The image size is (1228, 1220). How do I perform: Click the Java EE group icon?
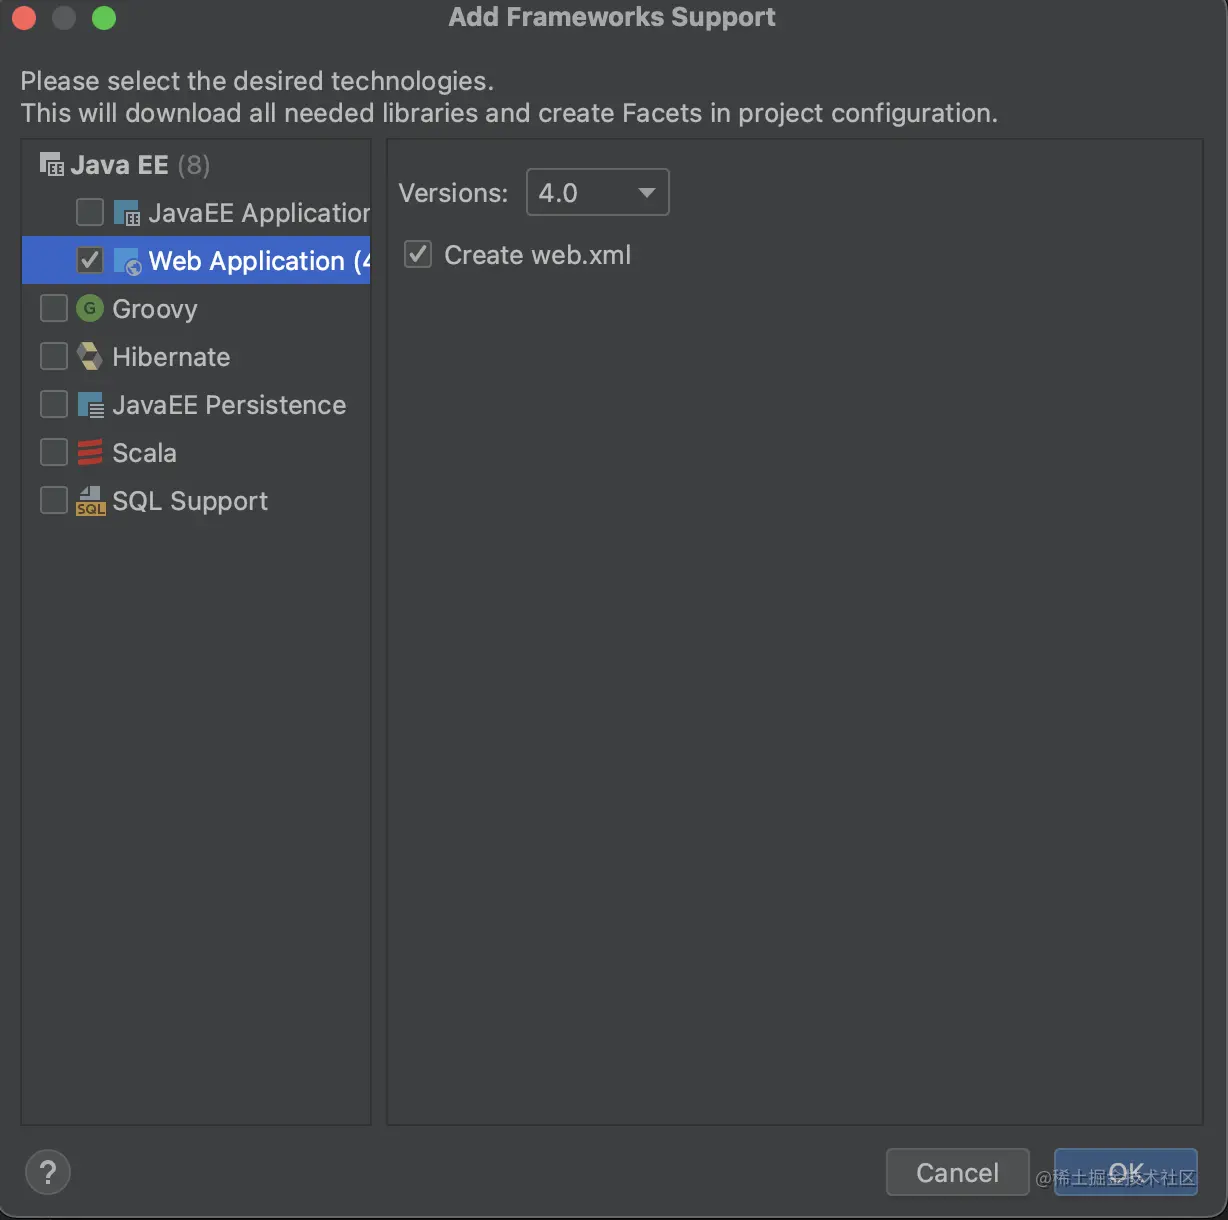51,164
